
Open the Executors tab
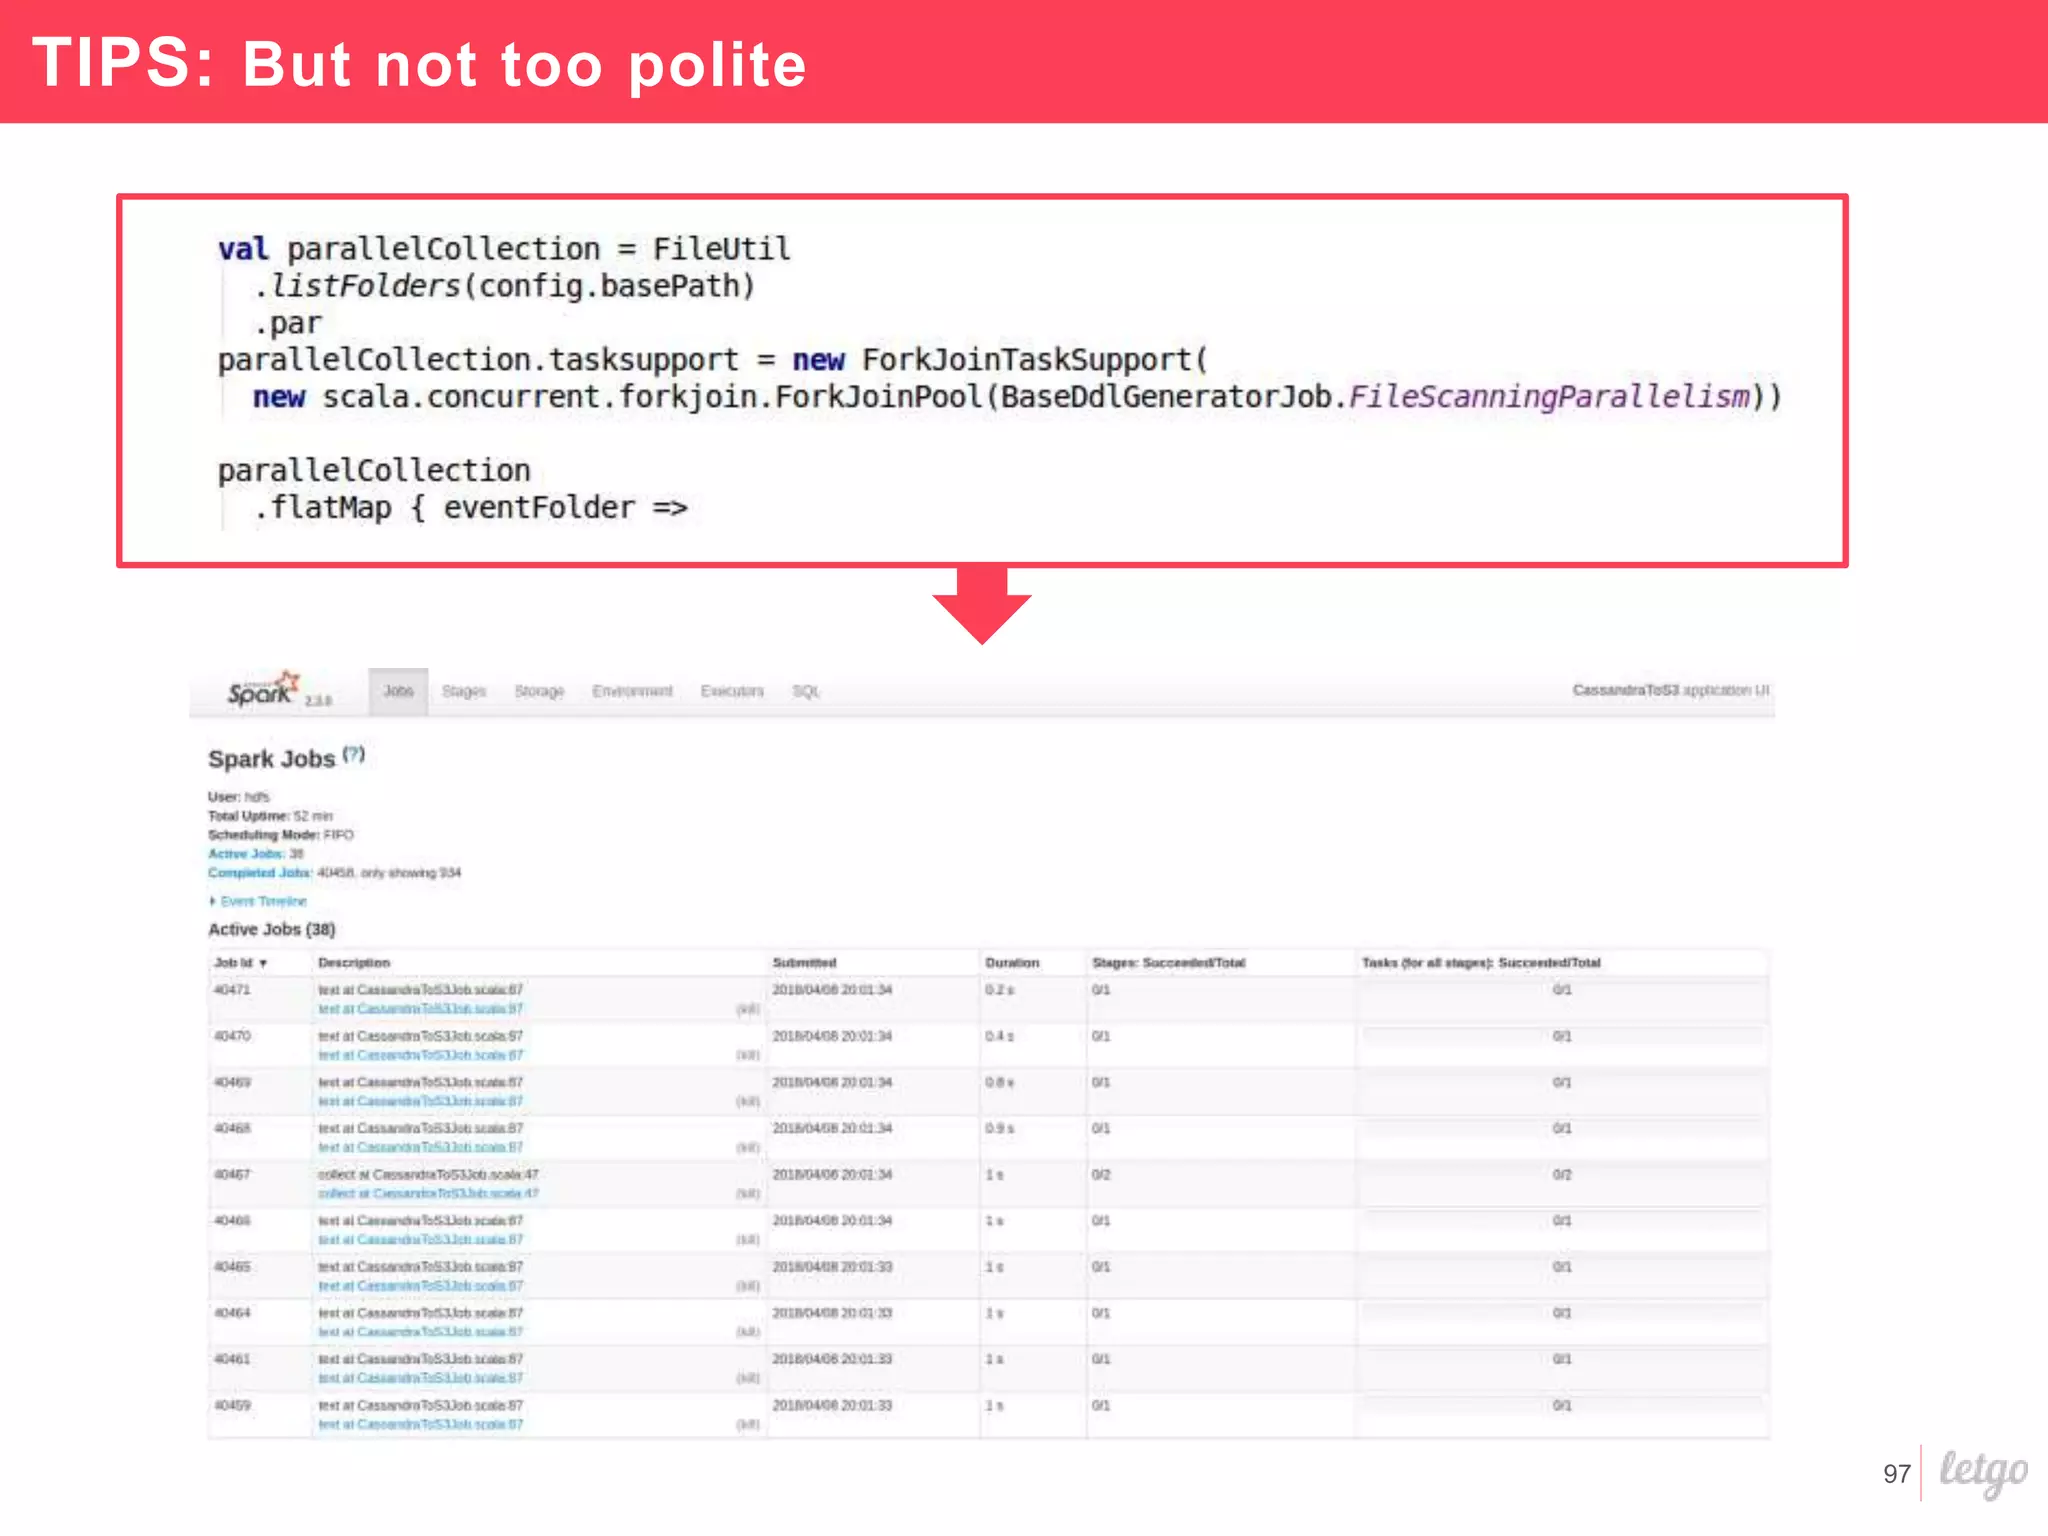point(731,691)
